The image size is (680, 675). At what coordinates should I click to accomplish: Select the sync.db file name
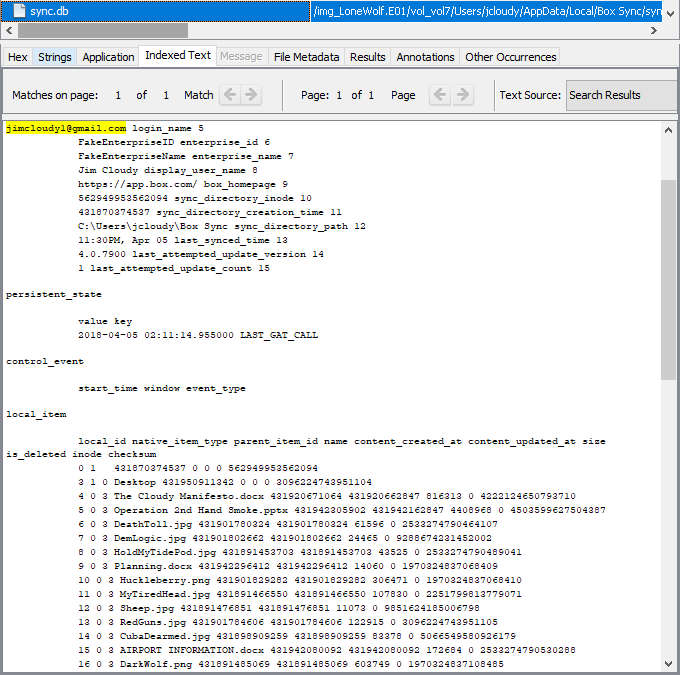pyautogui.click(x=49, y=11)
